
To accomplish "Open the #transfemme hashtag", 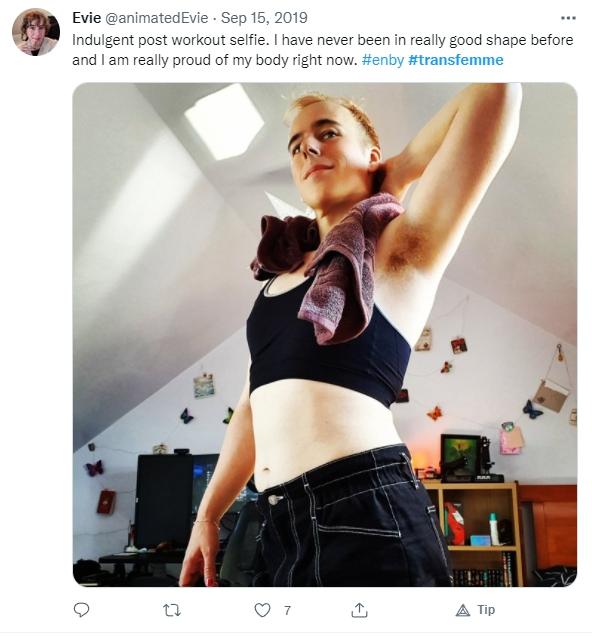I will [456, 60].
